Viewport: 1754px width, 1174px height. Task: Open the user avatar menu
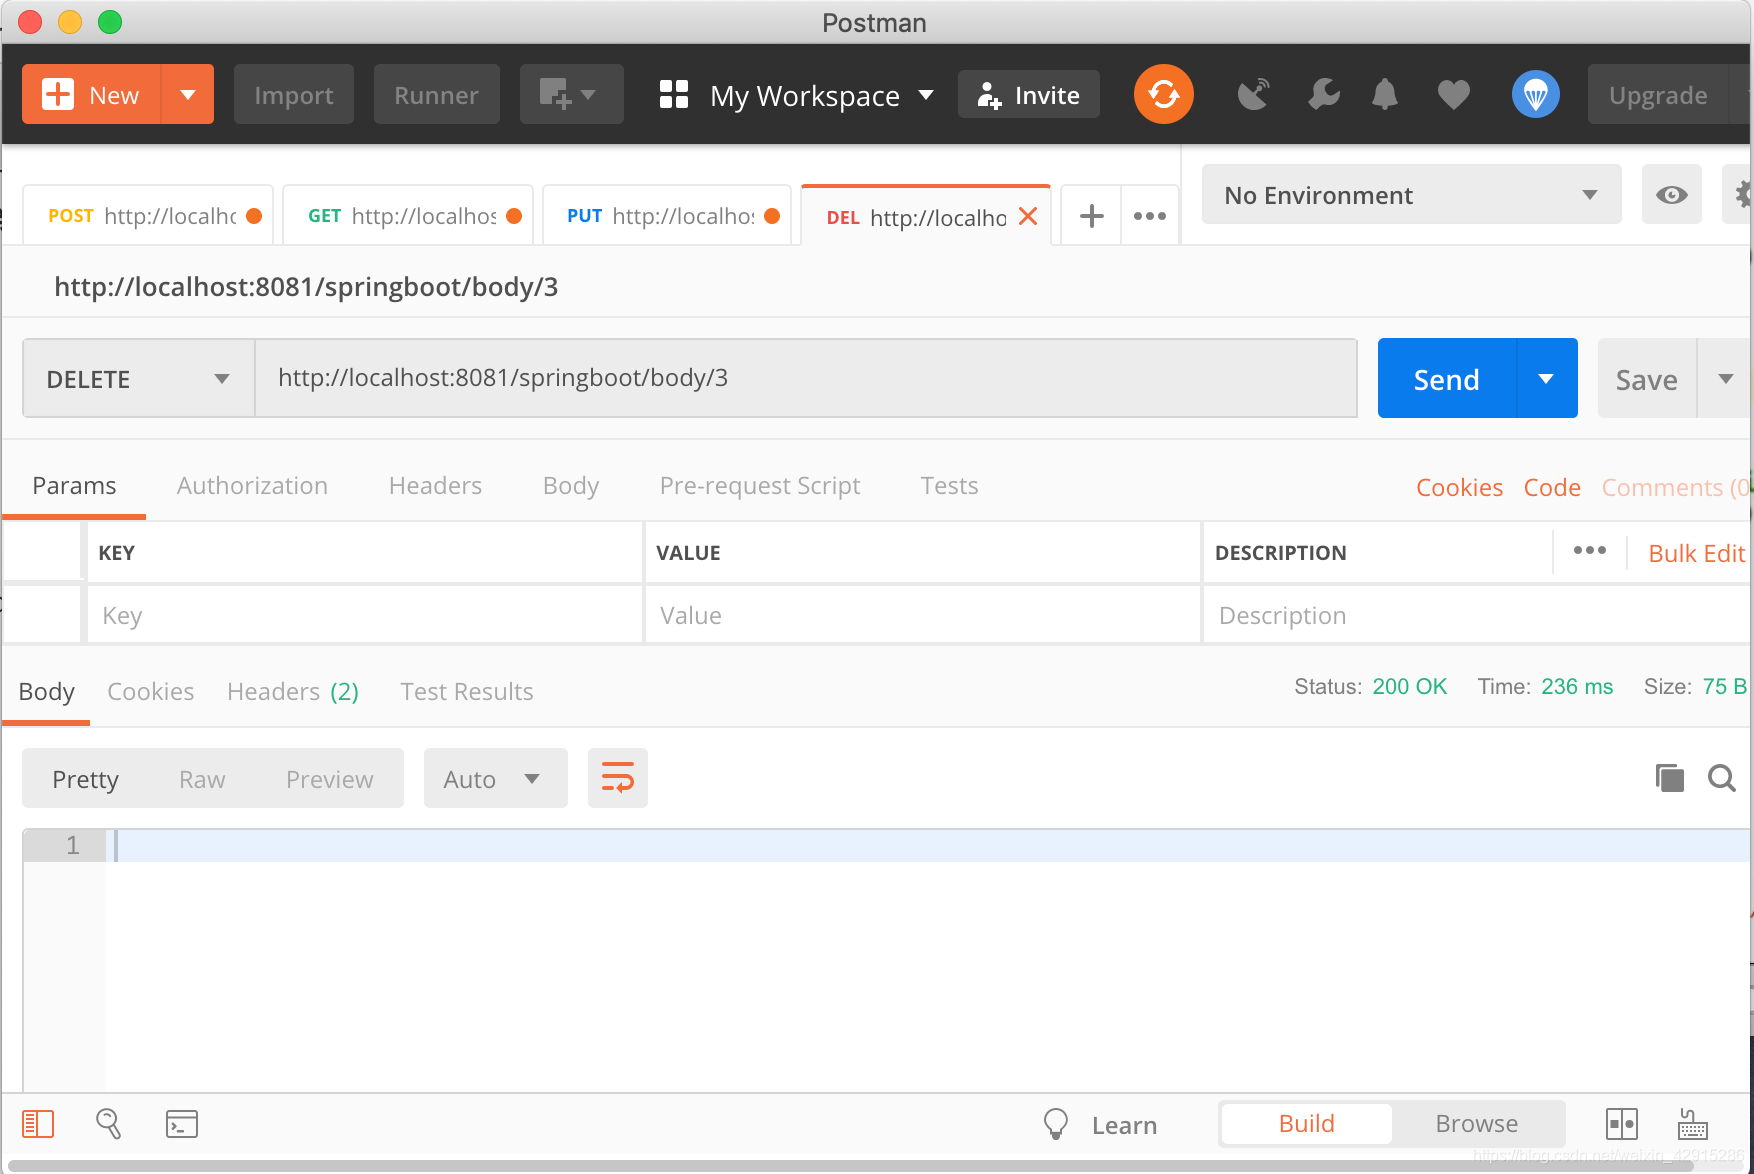click(1536, 95)
